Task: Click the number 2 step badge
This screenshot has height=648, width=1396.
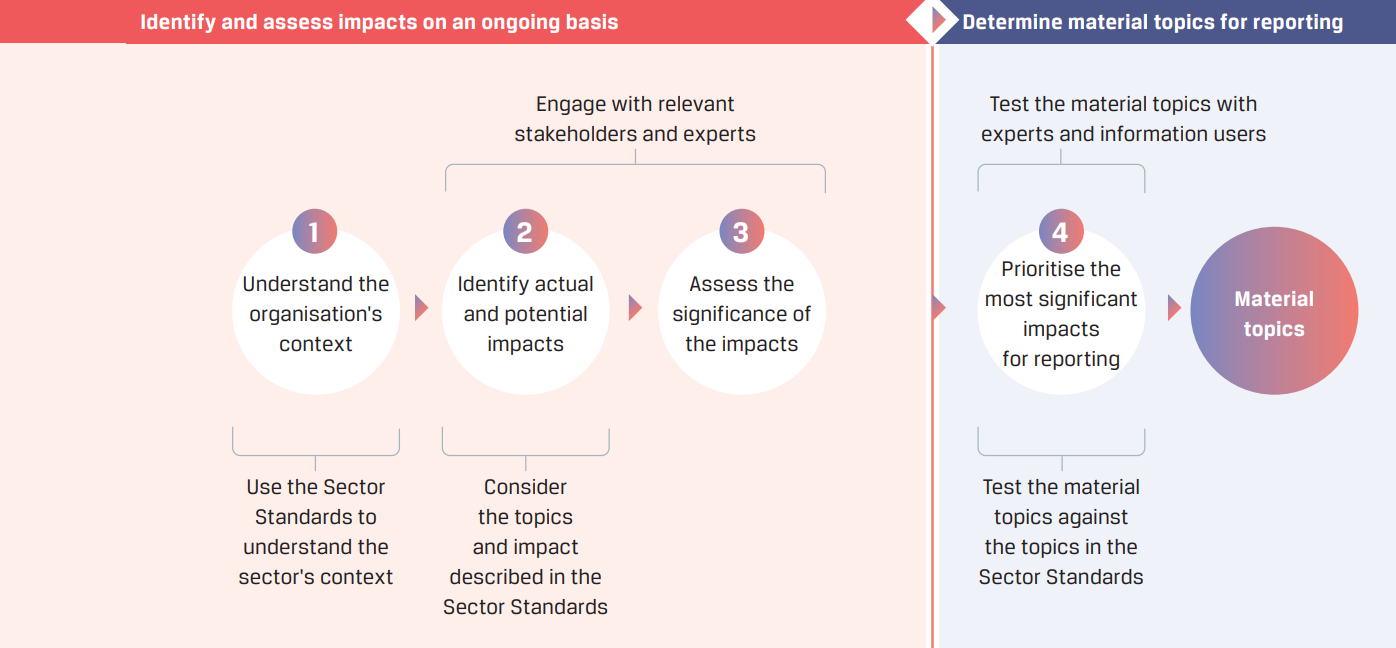Action: pos(525,232)
